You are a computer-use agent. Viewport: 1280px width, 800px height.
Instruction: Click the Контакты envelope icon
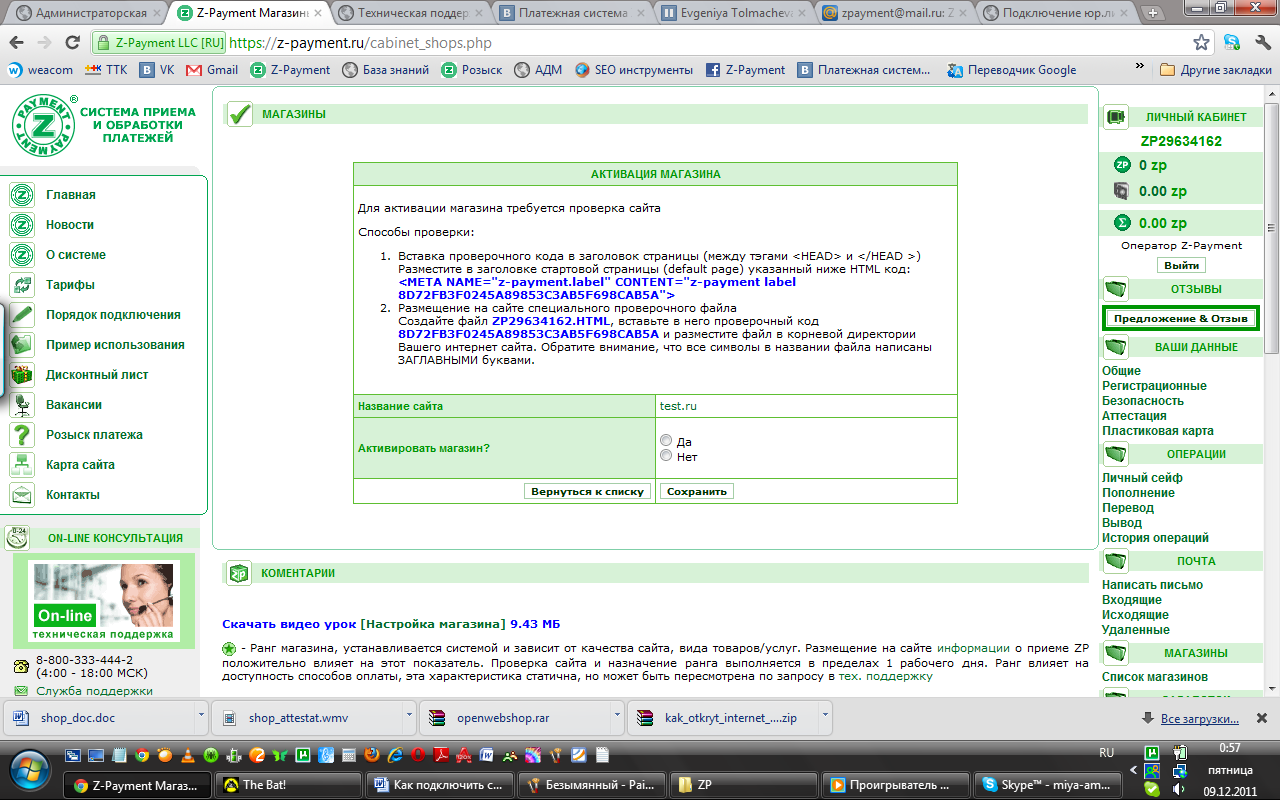pos(22,495)
